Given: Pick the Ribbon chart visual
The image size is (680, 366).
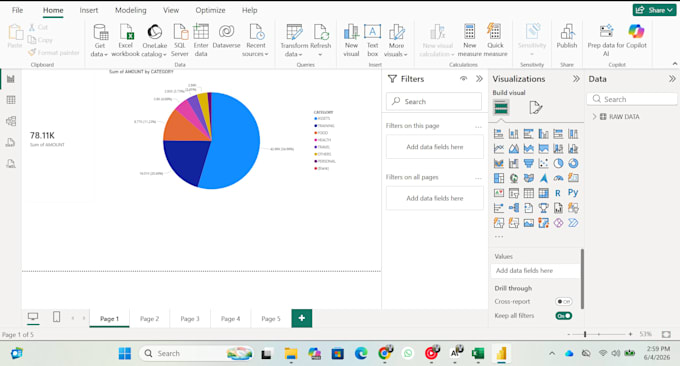Looking at the screenshot, I should (x=499, y=163).
